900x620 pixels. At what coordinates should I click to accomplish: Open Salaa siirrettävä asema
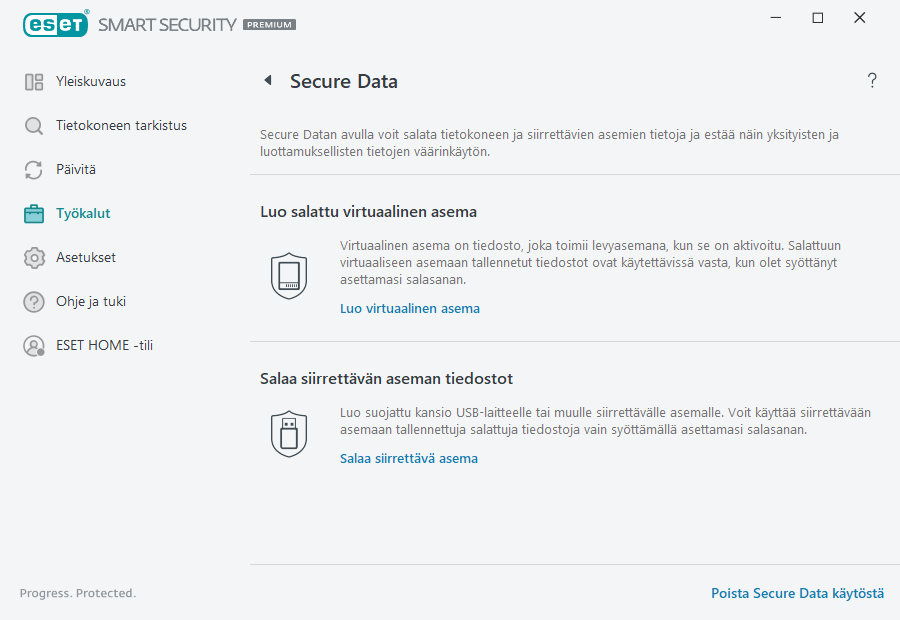click(407, 458)
